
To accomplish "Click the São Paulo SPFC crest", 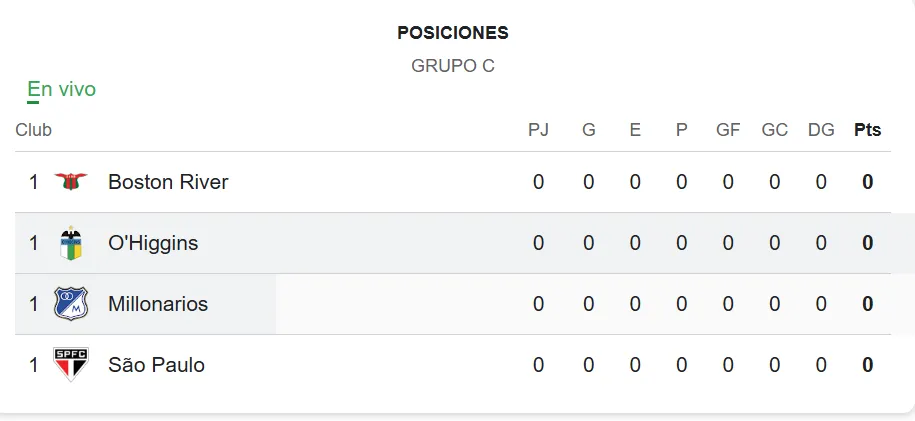I will 71,365.
